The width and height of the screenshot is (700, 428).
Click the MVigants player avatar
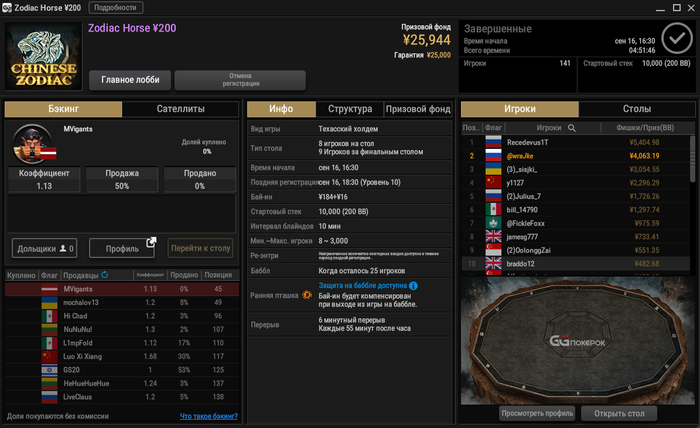32,144
